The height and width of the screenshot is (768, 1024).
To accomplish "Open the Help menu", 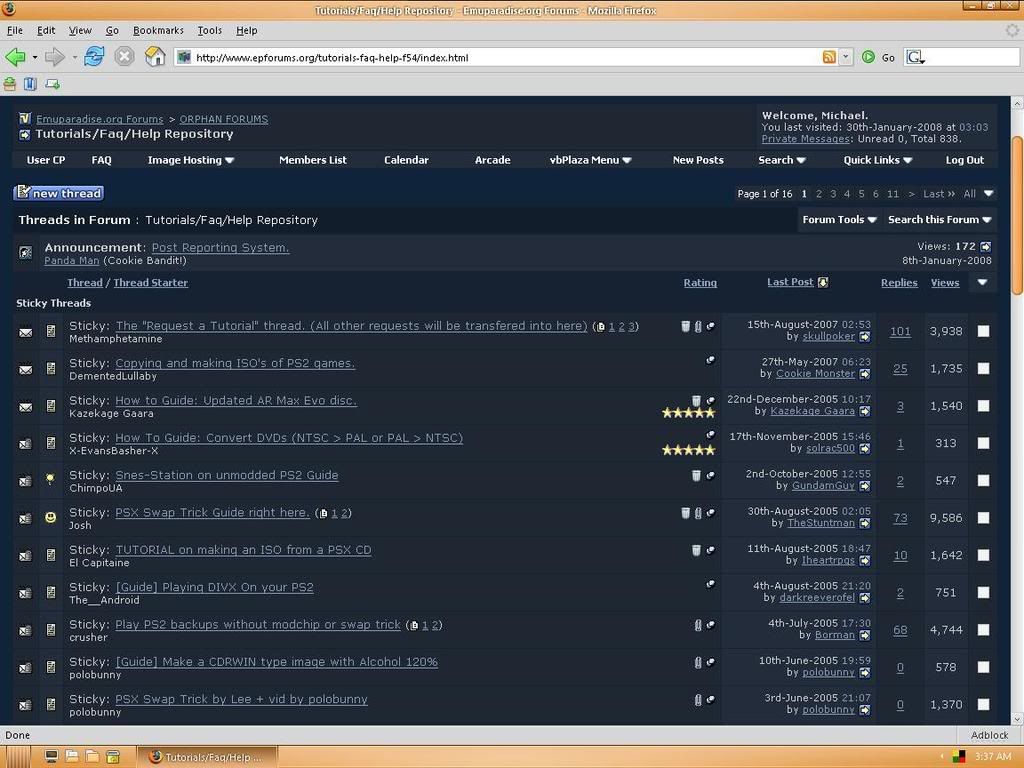I will point(246,30).
